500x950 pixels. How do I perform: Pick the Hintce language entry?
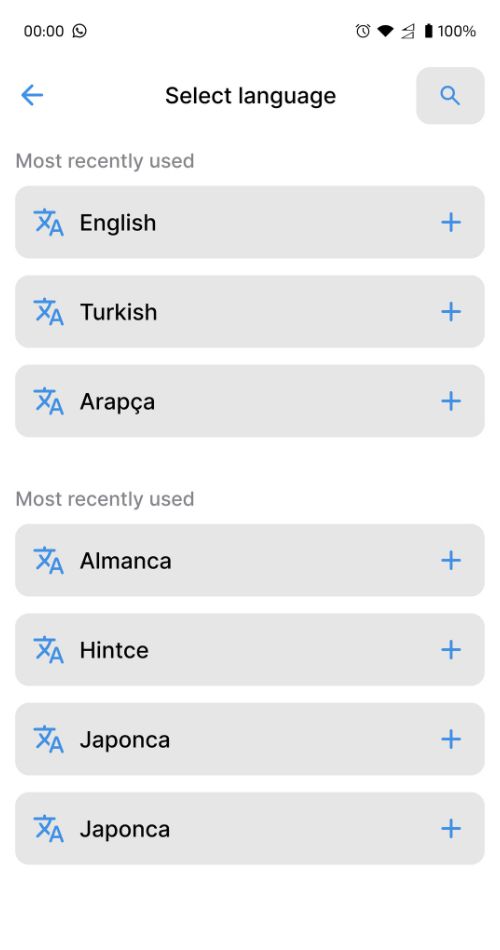point(250,650)
